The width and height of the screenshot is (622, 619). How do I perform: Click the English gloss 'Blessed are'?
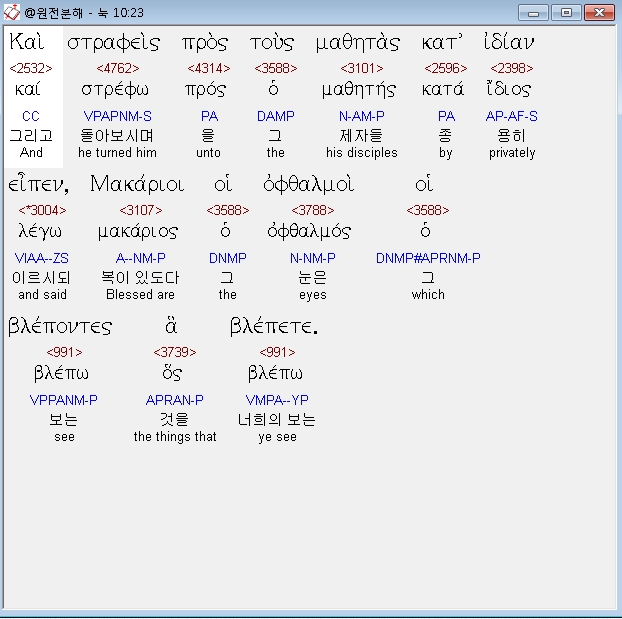[x=140, y=295]
